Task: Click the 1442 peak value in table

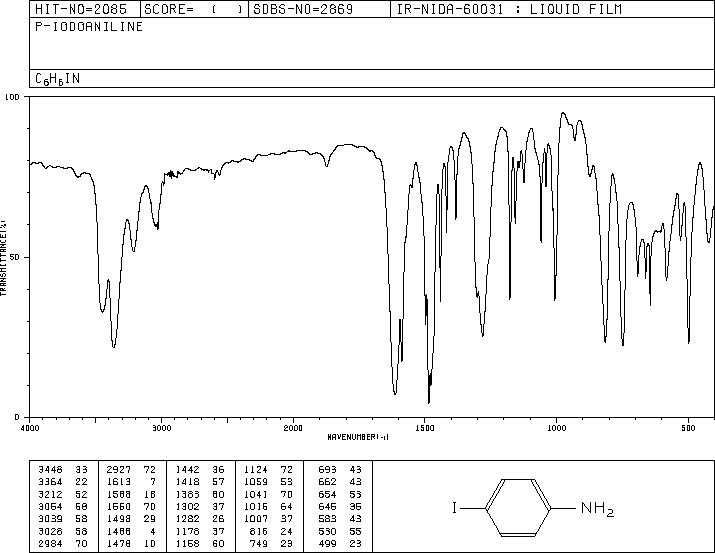Action: (187, 470)
